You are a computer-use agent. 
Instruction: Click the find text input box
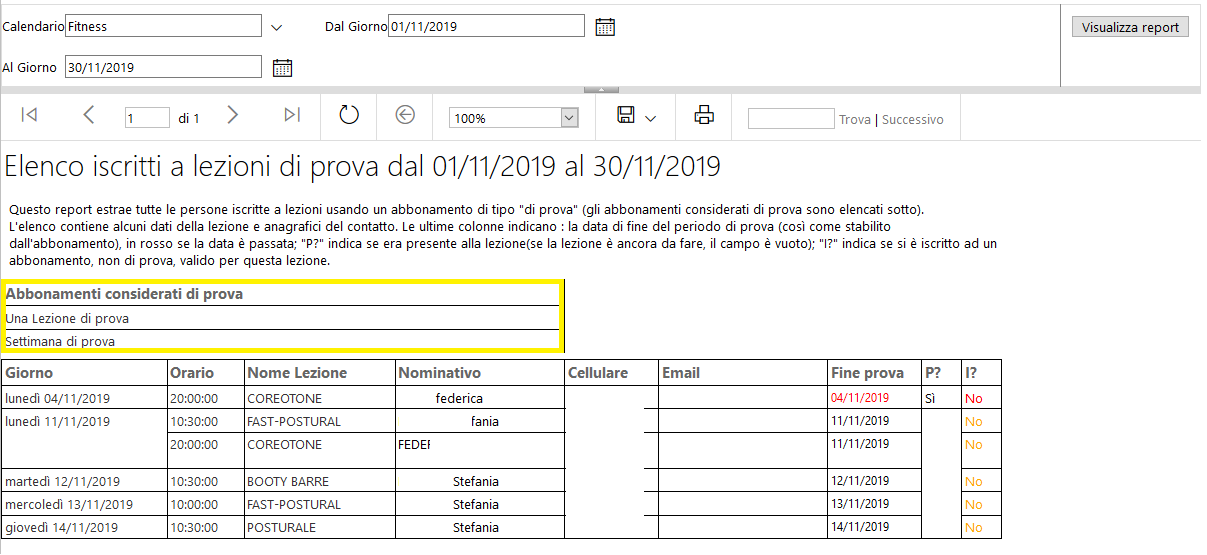click(x=791, y=118)
